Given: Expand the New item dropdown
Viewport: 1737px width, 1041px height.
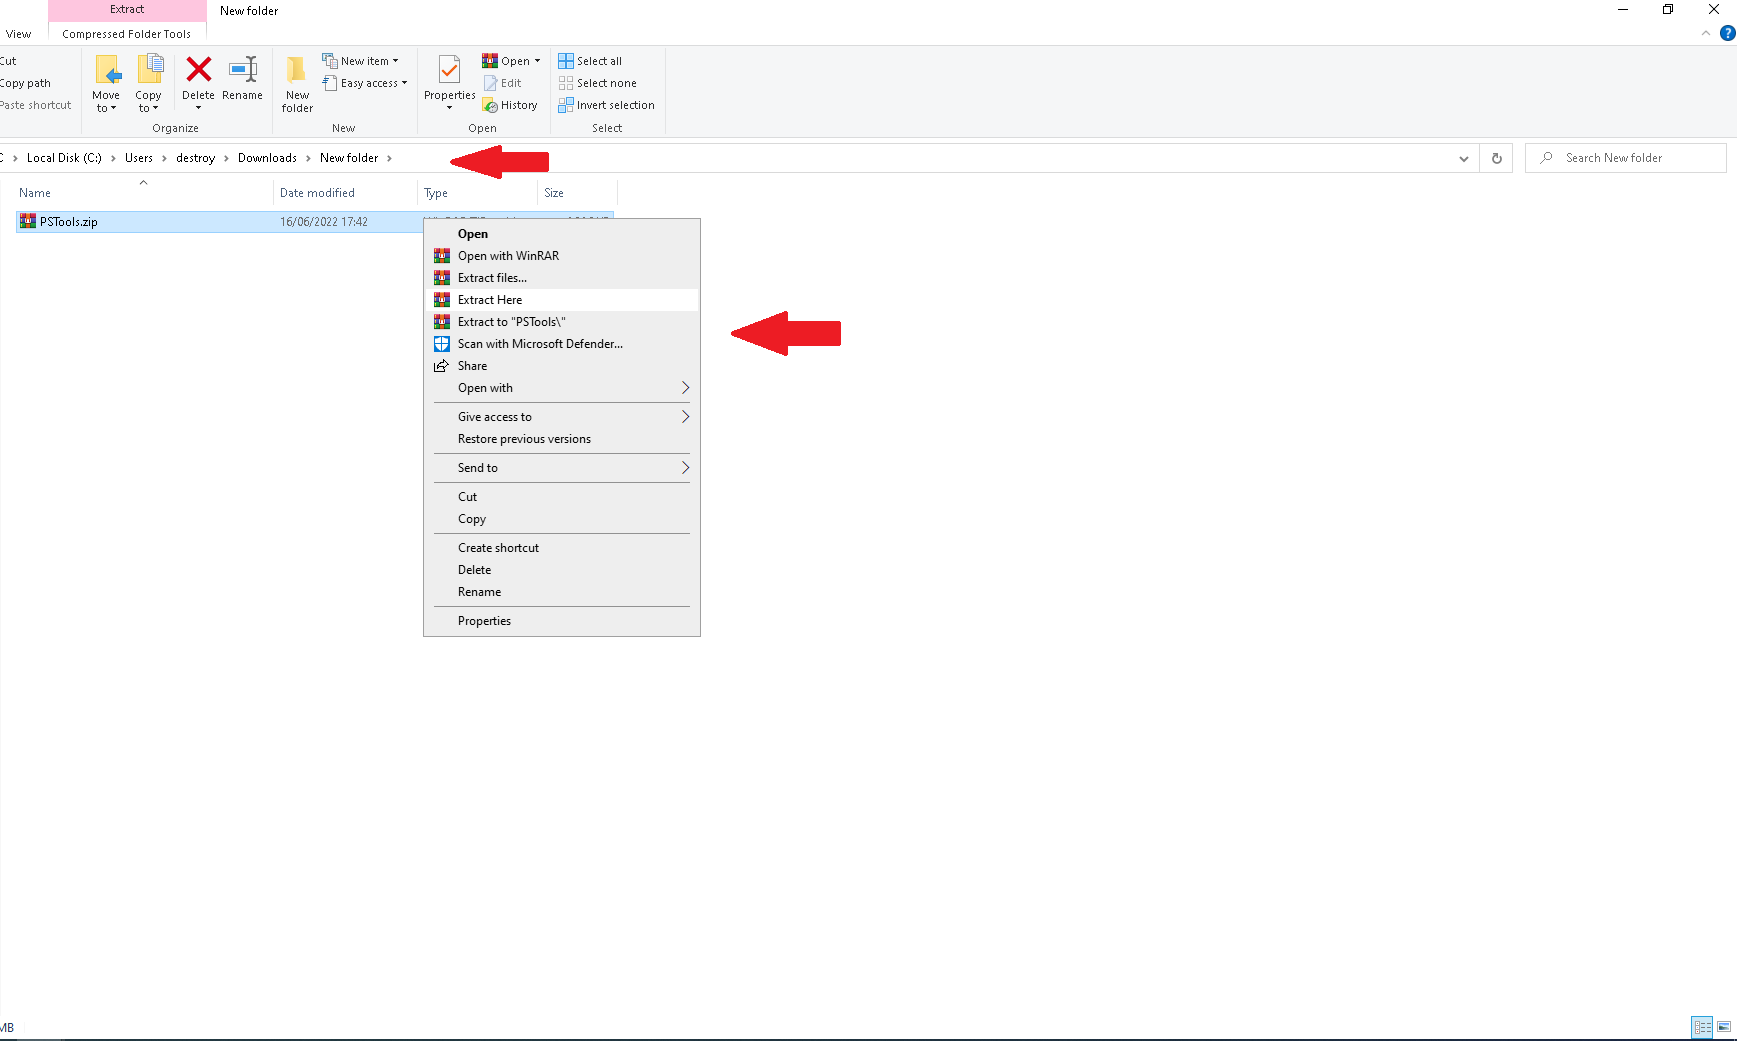Looking at the screenshot, I should click(395, 61).
